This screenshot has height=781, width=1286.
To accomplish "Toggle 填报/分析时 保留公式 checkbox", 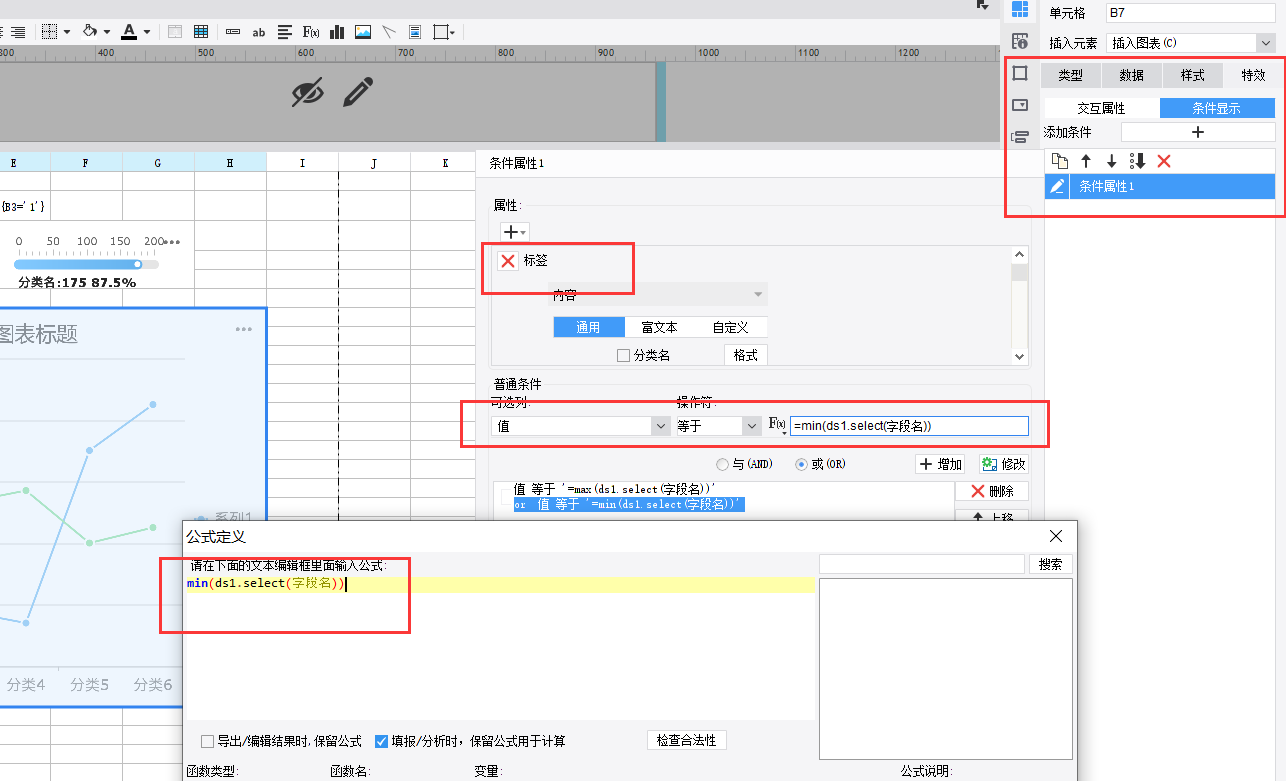I will tap(381, 741).
